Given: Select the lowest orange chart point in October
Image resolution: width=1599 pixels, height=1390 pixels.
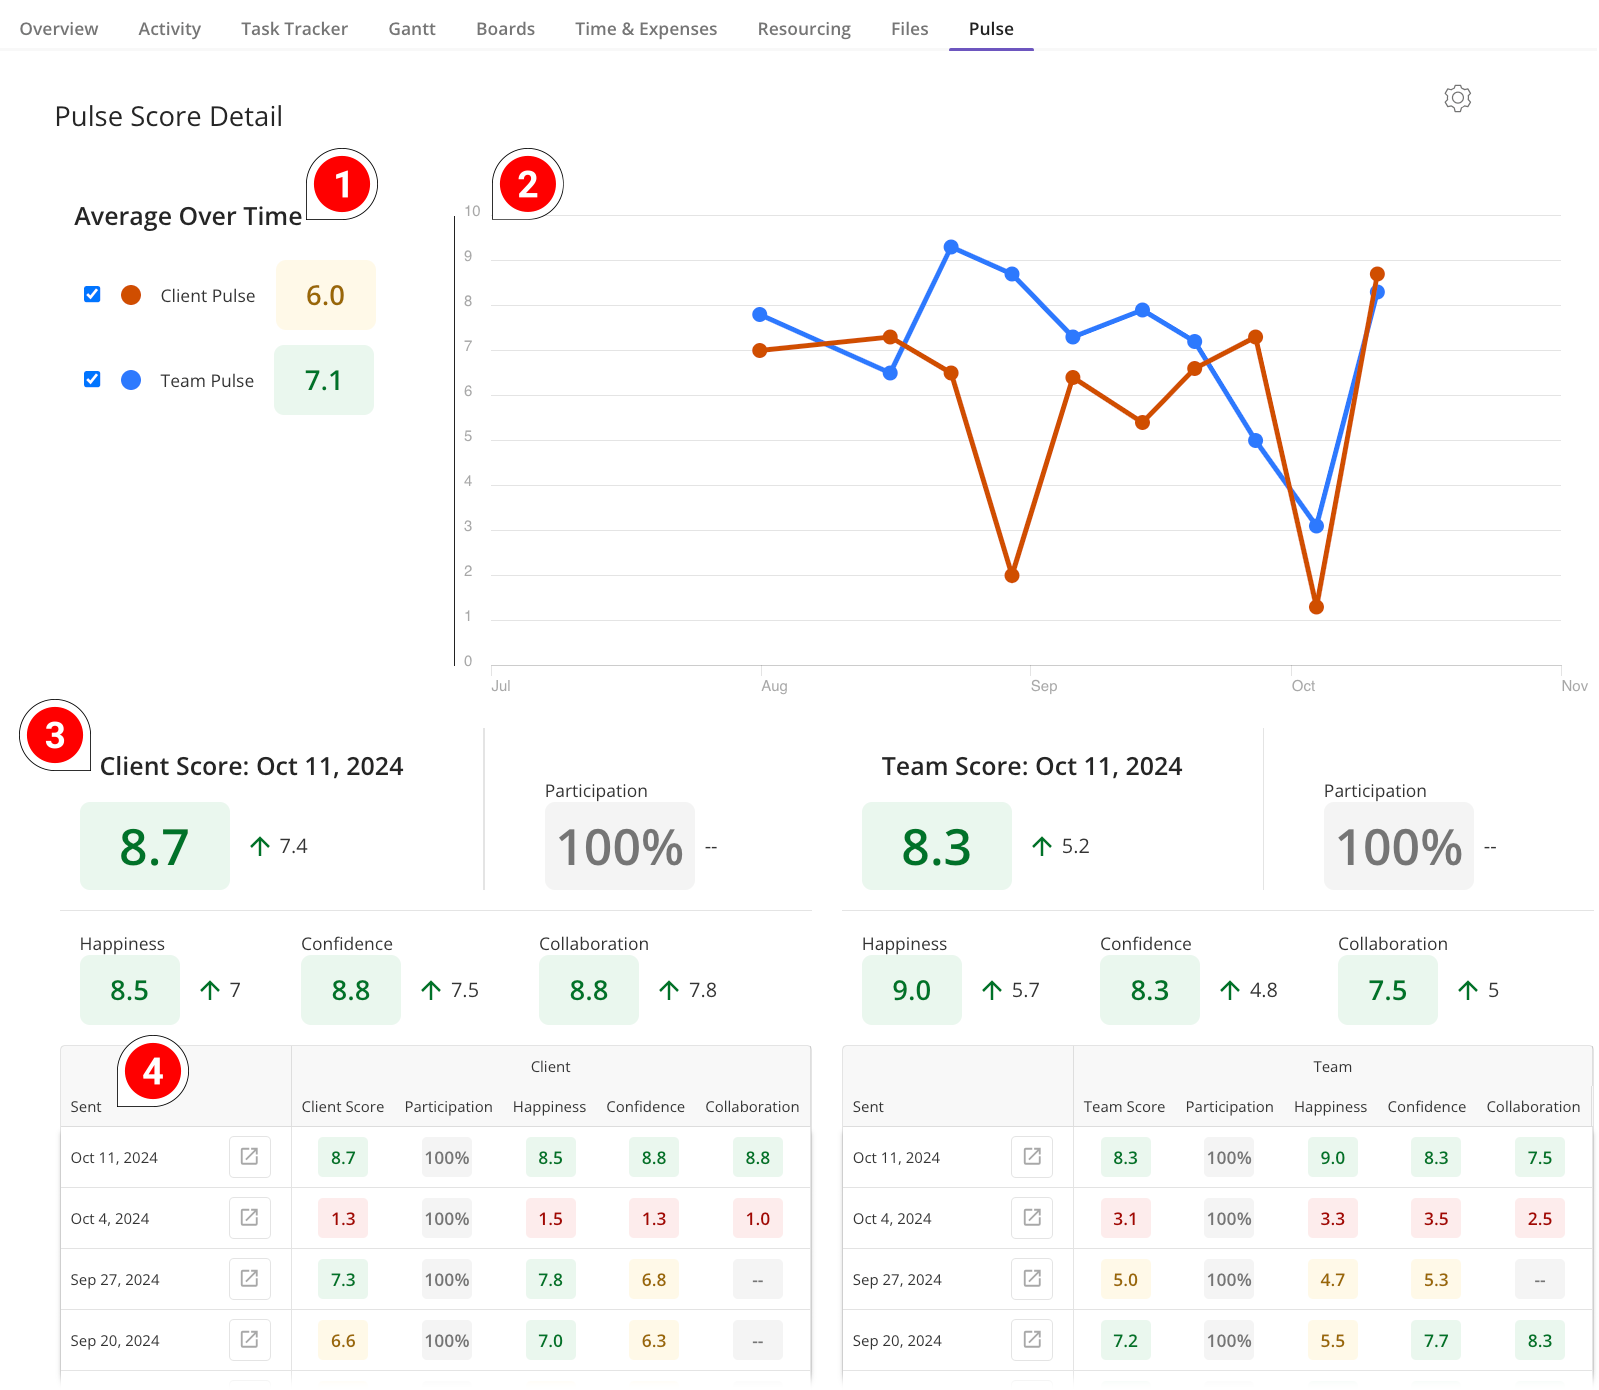Looking at the screenshot, I should coord(1316,607).
